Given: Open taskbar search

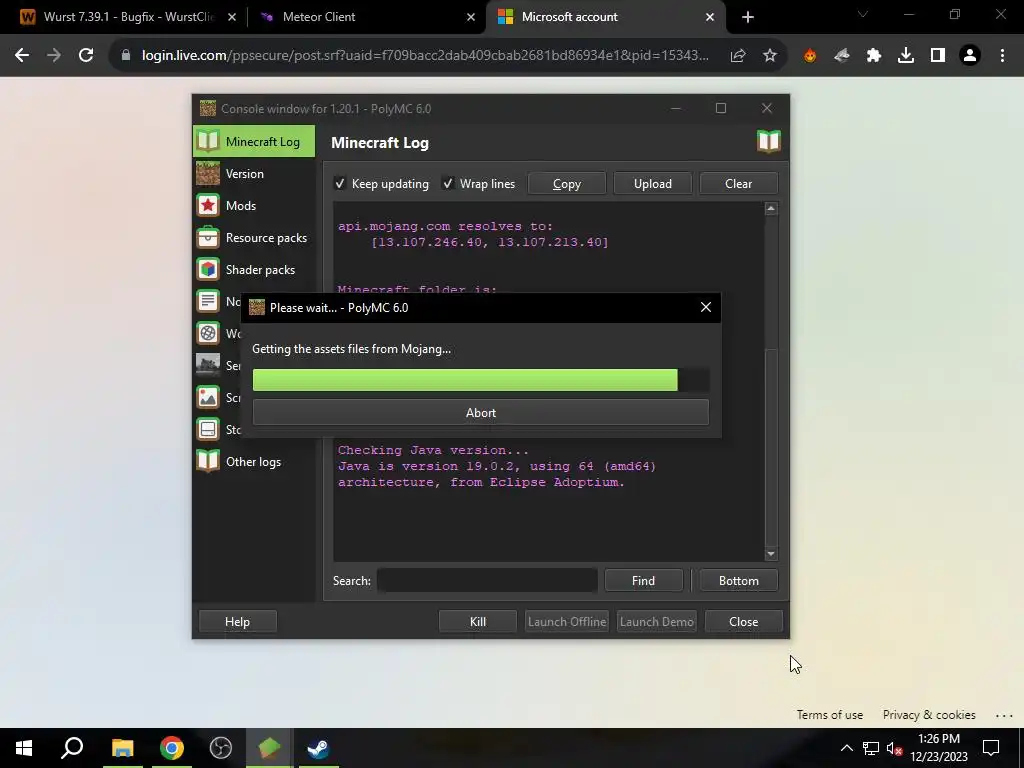Looking at the screenshot, I should (x=72, y=748).
